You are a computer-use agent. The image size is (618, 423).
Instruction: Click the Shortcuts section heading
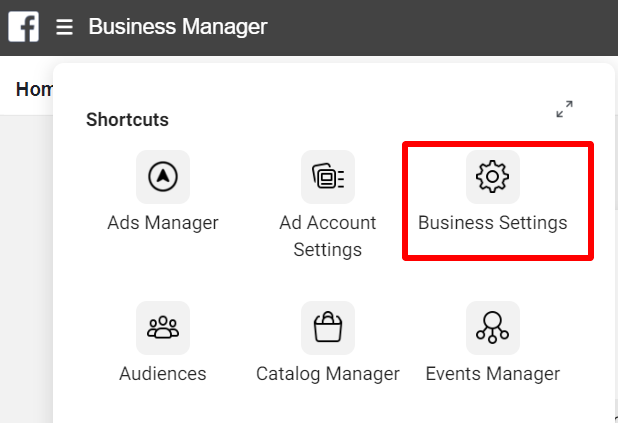coord(127,119)
